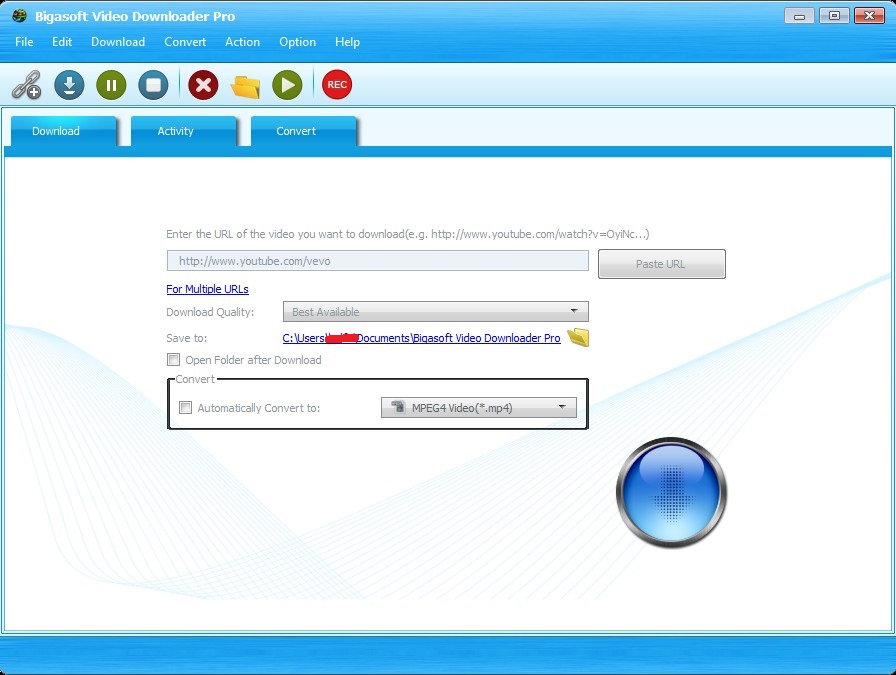Image resolution: width=896 pixels, height=675 pixels.
Task: Start download with blue arrow toolbar icon
Action: [69, 85]
